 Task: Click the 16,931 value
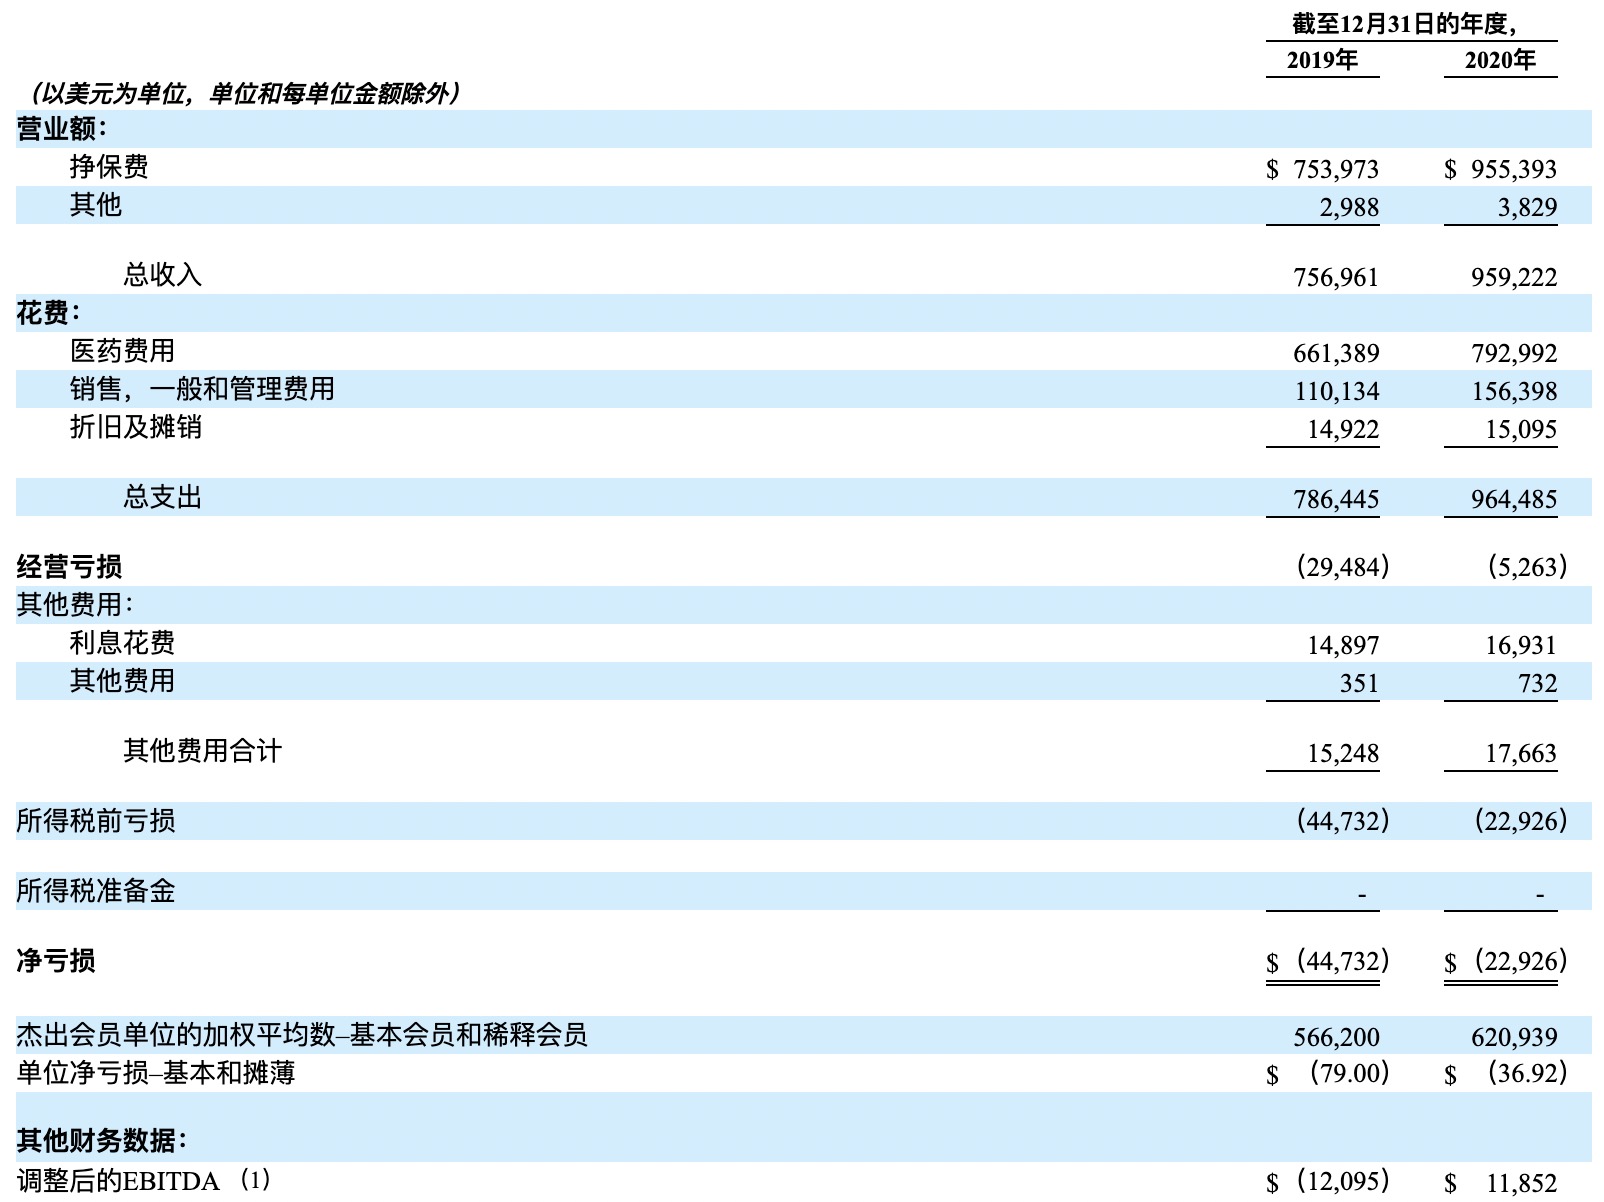(1521, 645)
